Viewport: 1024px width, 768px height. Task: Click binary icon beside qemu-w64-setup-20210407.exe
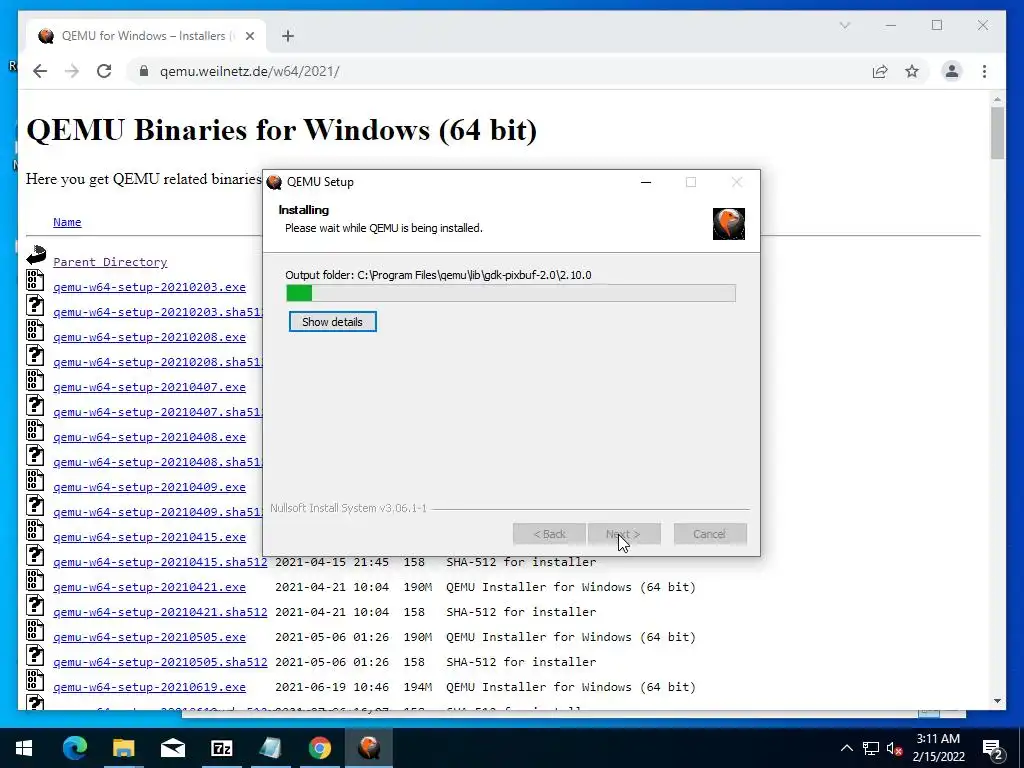click(x=35, y=380)
